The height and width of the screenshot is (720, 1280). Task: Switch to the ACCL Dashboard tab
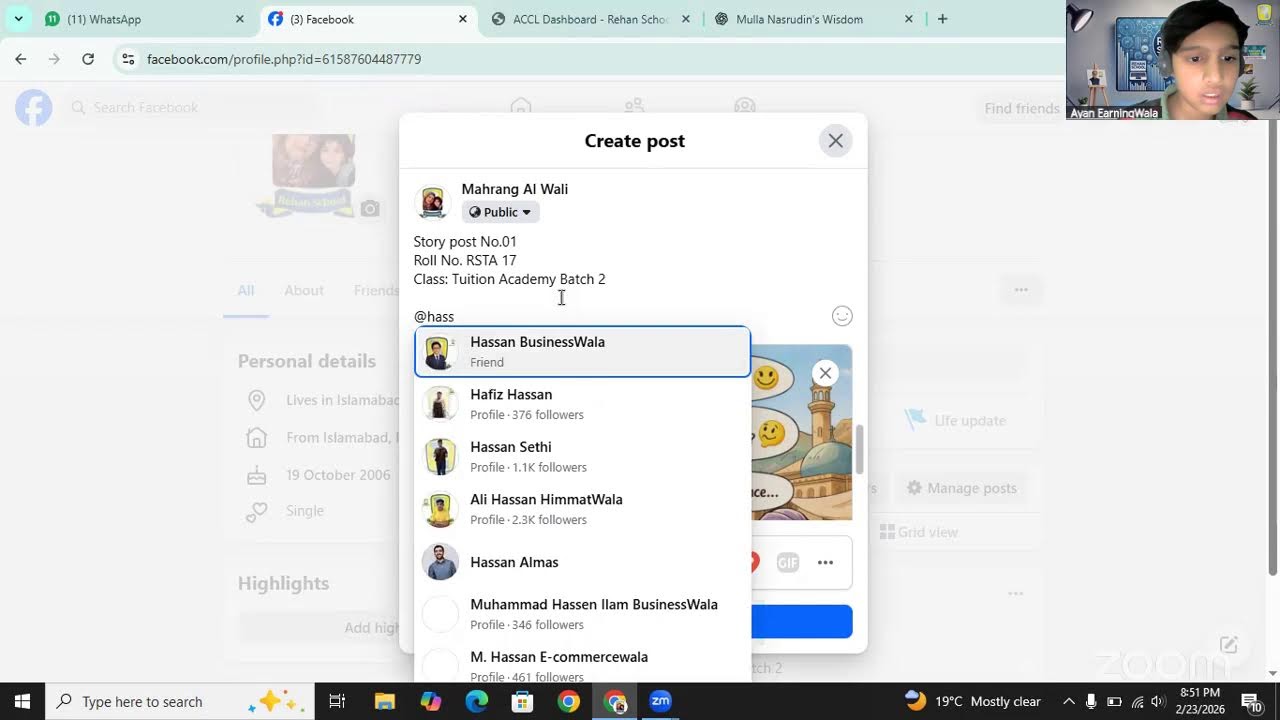(x=590, y=19)
